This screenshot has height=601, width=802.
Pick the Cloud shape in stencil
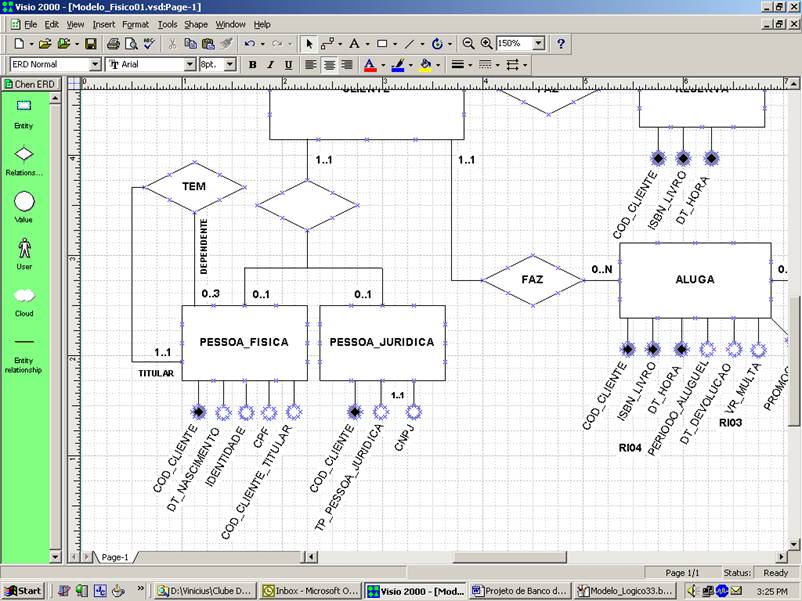(24, 296)
